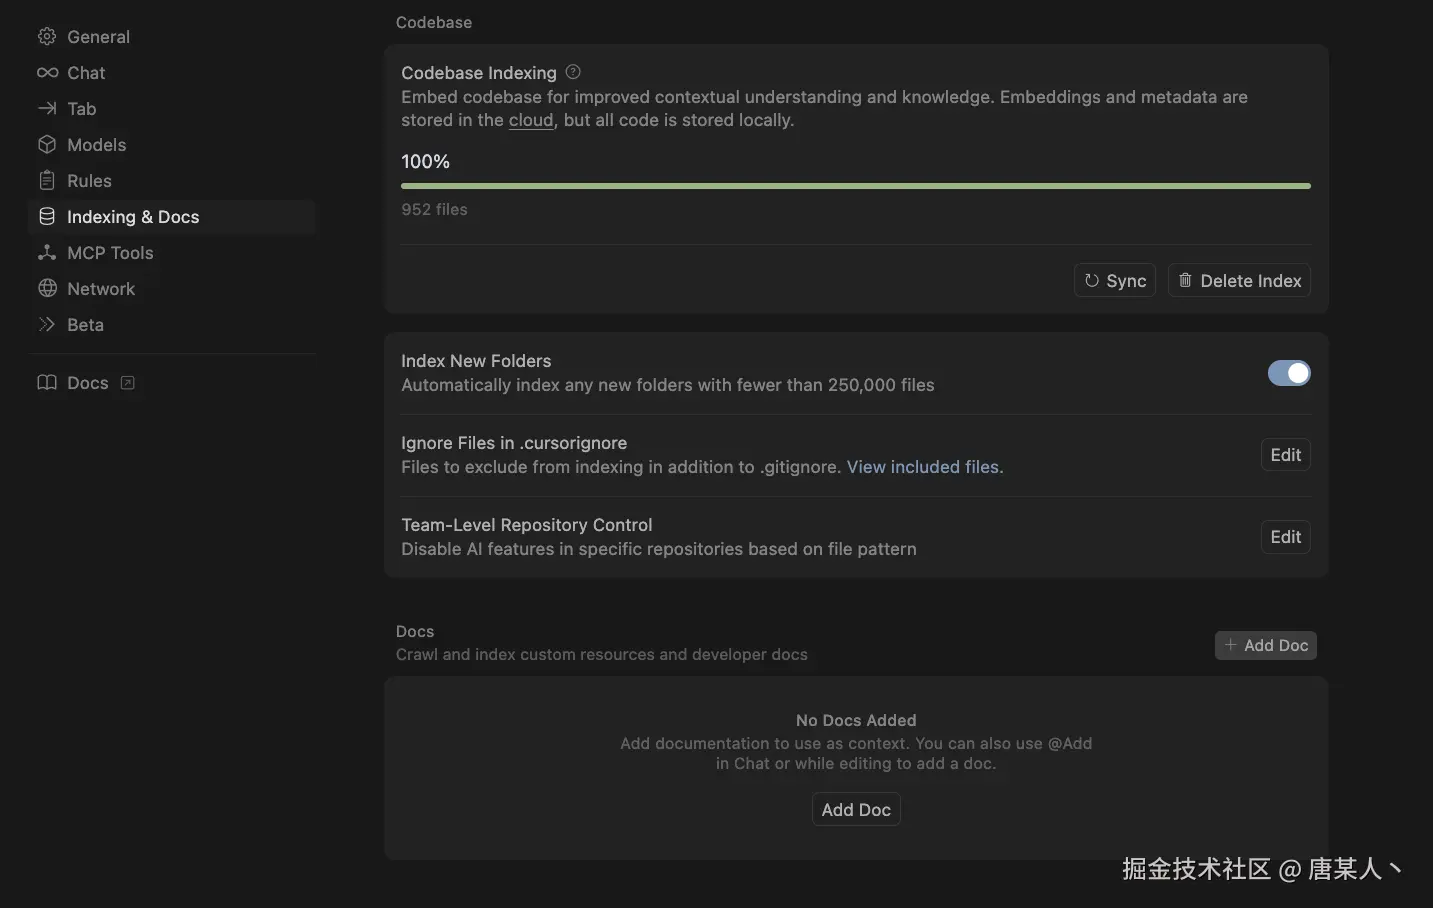Click the Ignore Files in .cursorignore title
The height and width of the screenshot is (908, 1433).
tap(514, 443)
